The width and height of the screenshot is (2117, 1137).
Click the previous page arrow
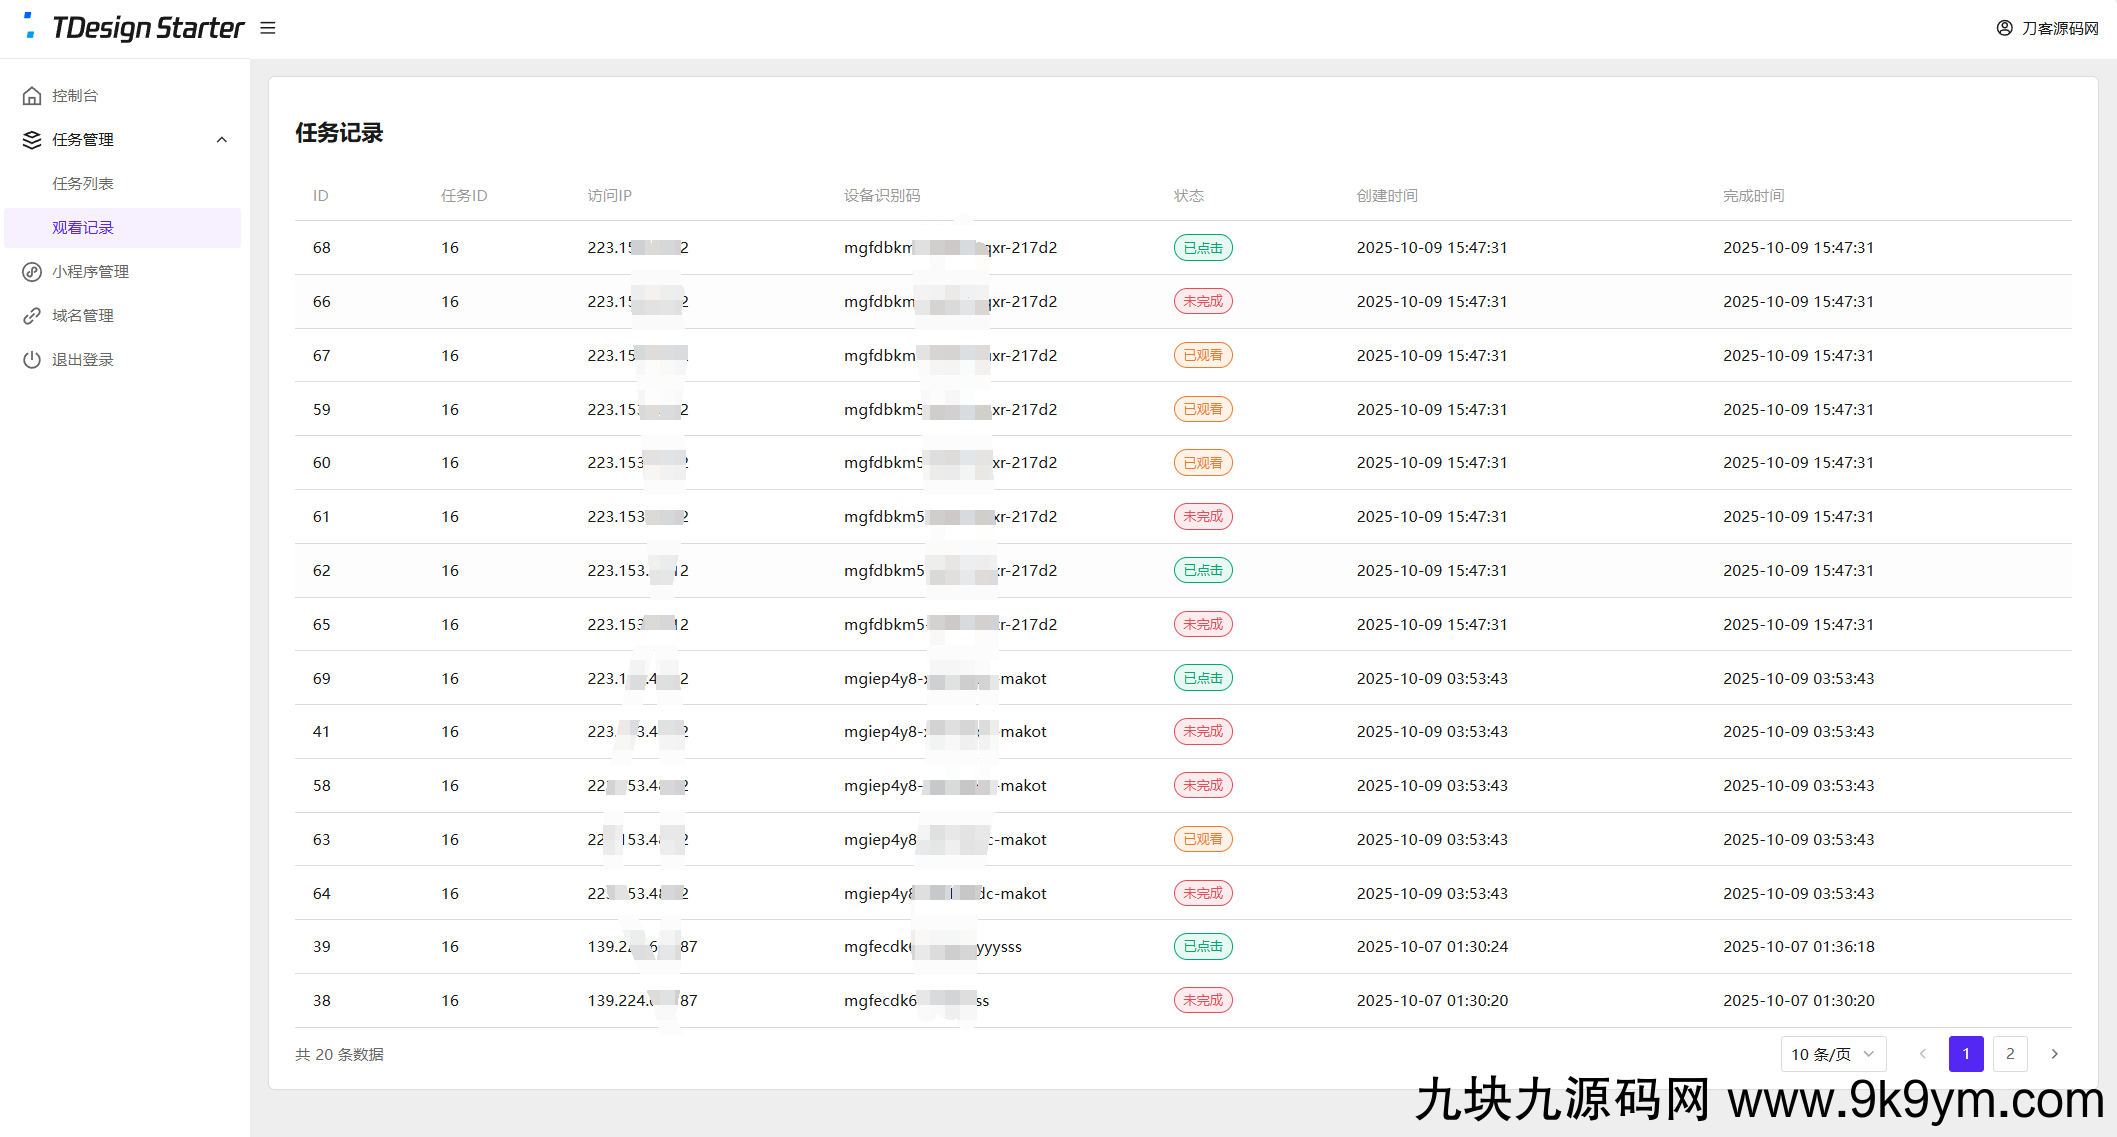click(x=1922, y=1054)
